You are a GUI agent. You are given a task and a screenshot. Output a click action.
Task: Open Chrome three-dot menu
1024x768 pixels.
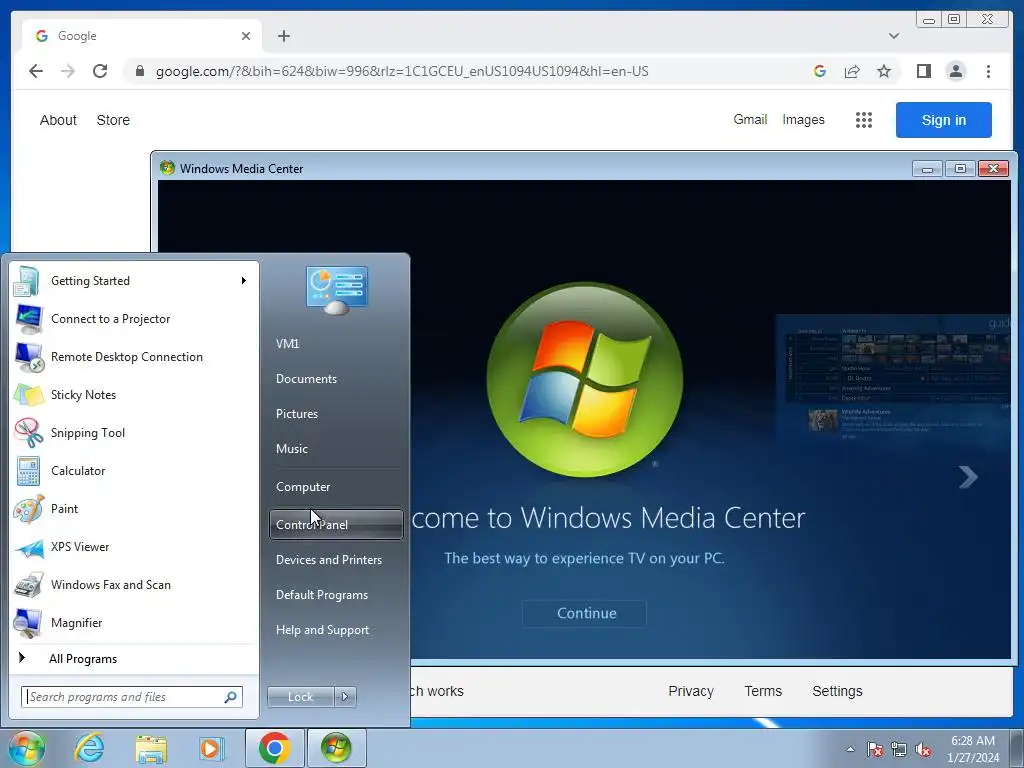[988, 71]
